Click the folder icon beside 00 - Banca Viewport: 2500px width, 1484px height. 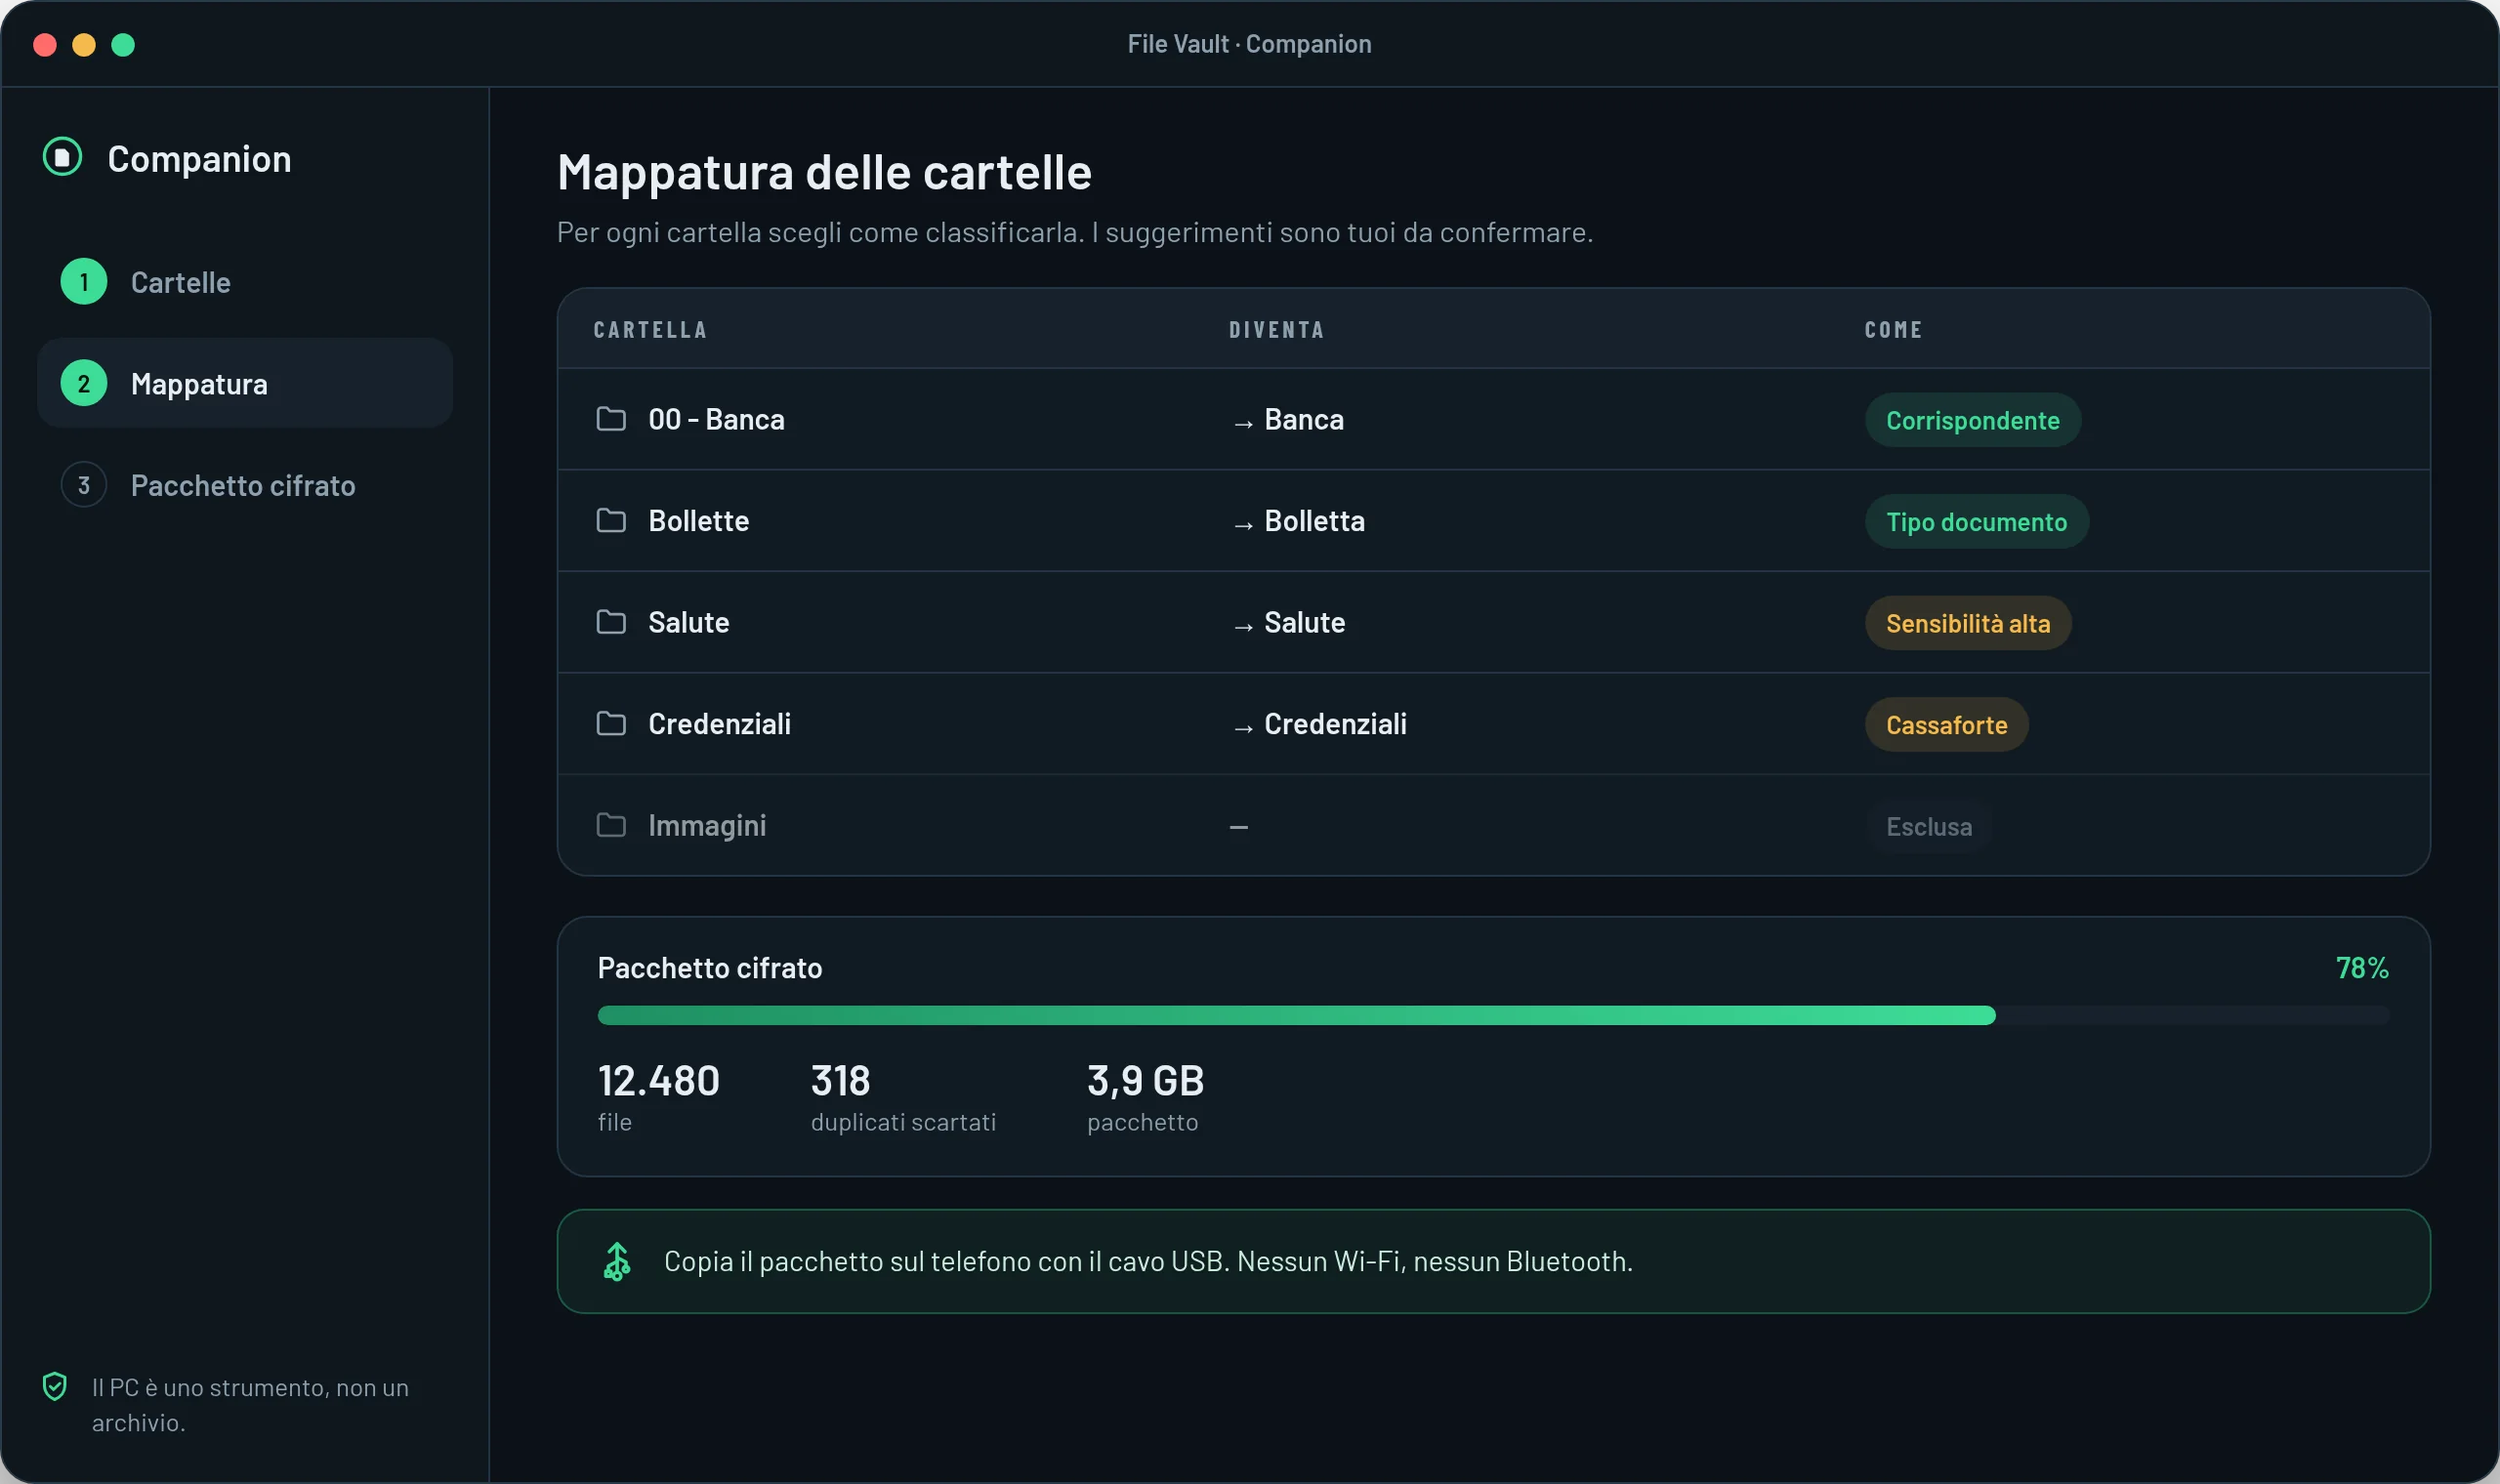point(611,419)
